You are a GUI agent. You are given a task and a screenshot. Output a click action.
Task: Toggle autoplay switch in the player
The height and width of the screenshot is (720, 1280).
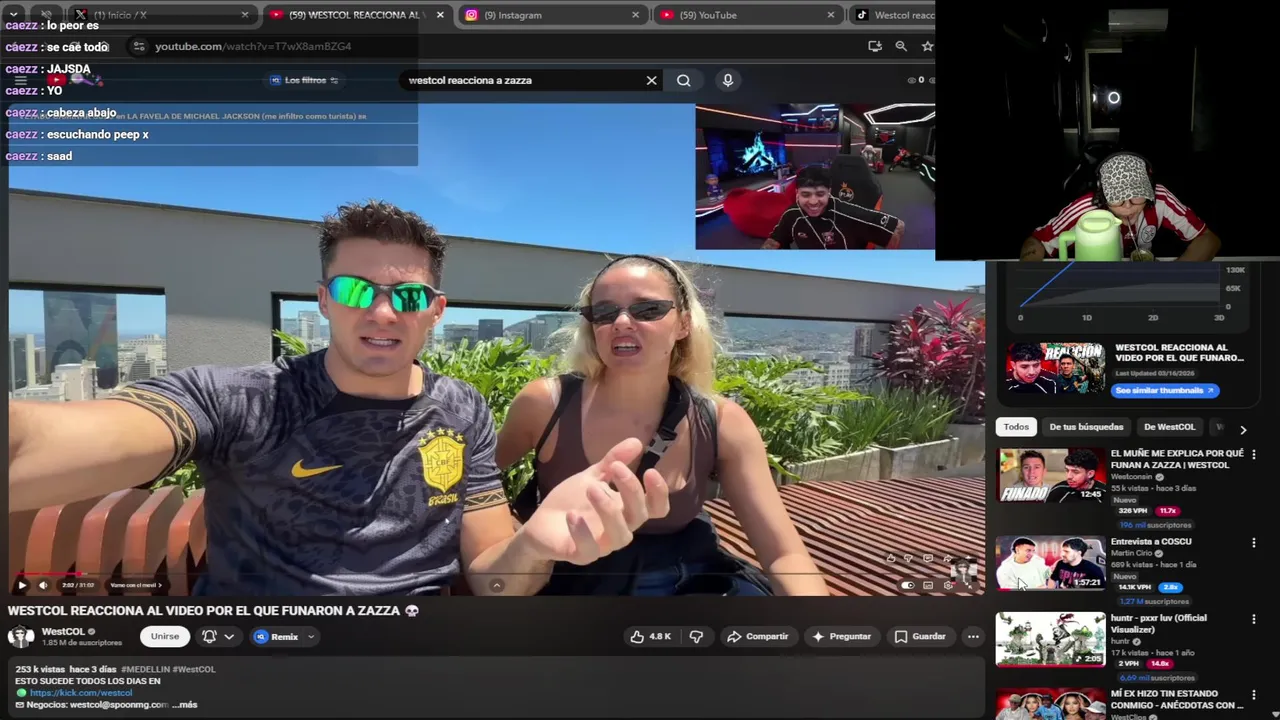point(908,585)
